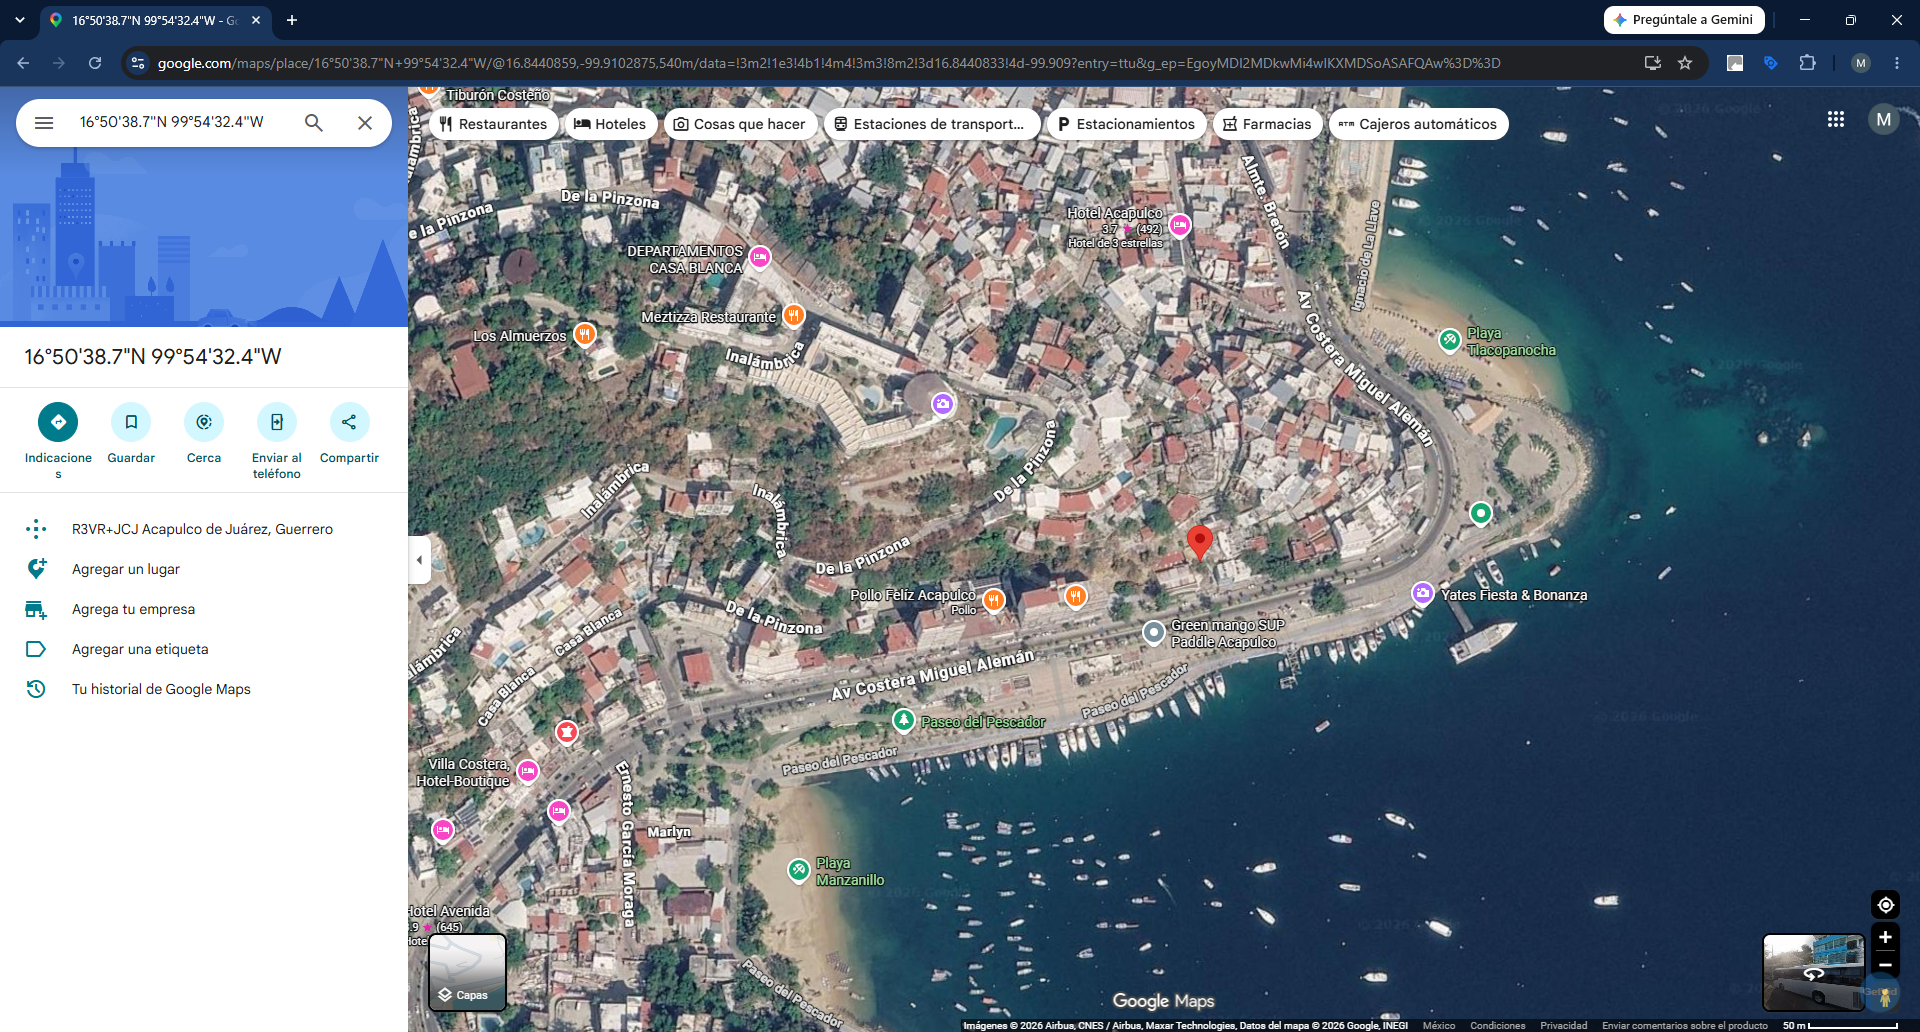The height and width of the screenshot is (1032, 1920).
Task: Click the red location pin marker
Action: pyautogui.click(x=1199, y=542)
